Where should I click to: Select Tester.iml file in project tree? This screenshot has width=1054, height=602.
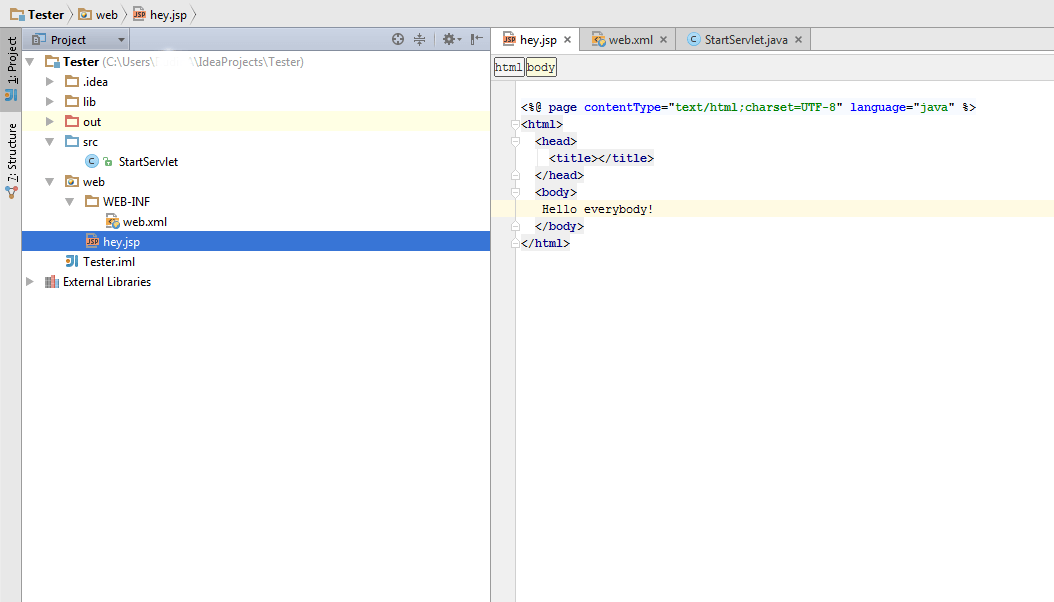tap(108, 261)
